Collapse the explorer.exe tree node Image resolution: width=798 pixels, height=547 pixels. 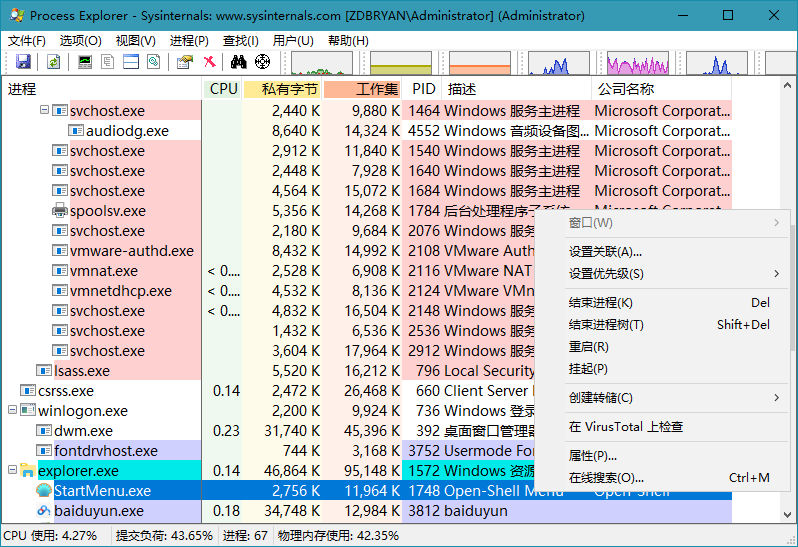(x=12, y=470)
